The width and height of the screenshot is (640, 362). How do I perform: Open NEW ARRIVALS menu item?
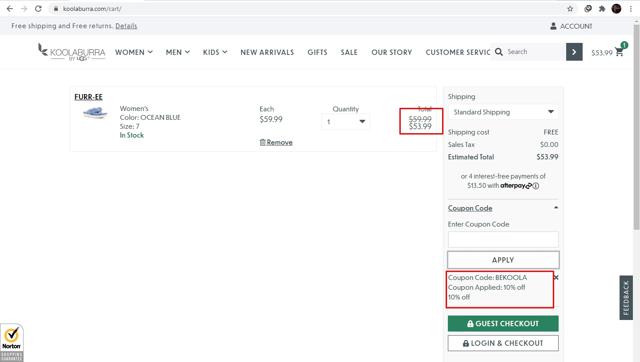pyautogui.click(x=267, y=52)
